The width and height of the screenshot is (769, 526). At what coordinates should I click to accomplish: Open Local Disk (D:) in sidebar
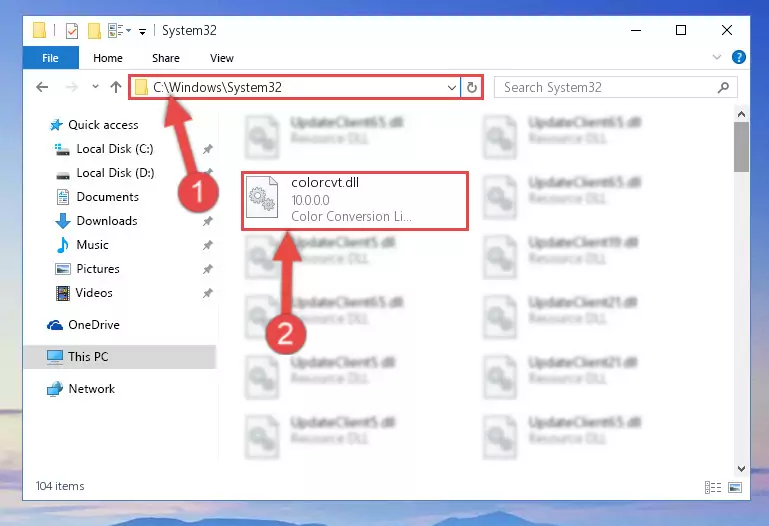115,173
